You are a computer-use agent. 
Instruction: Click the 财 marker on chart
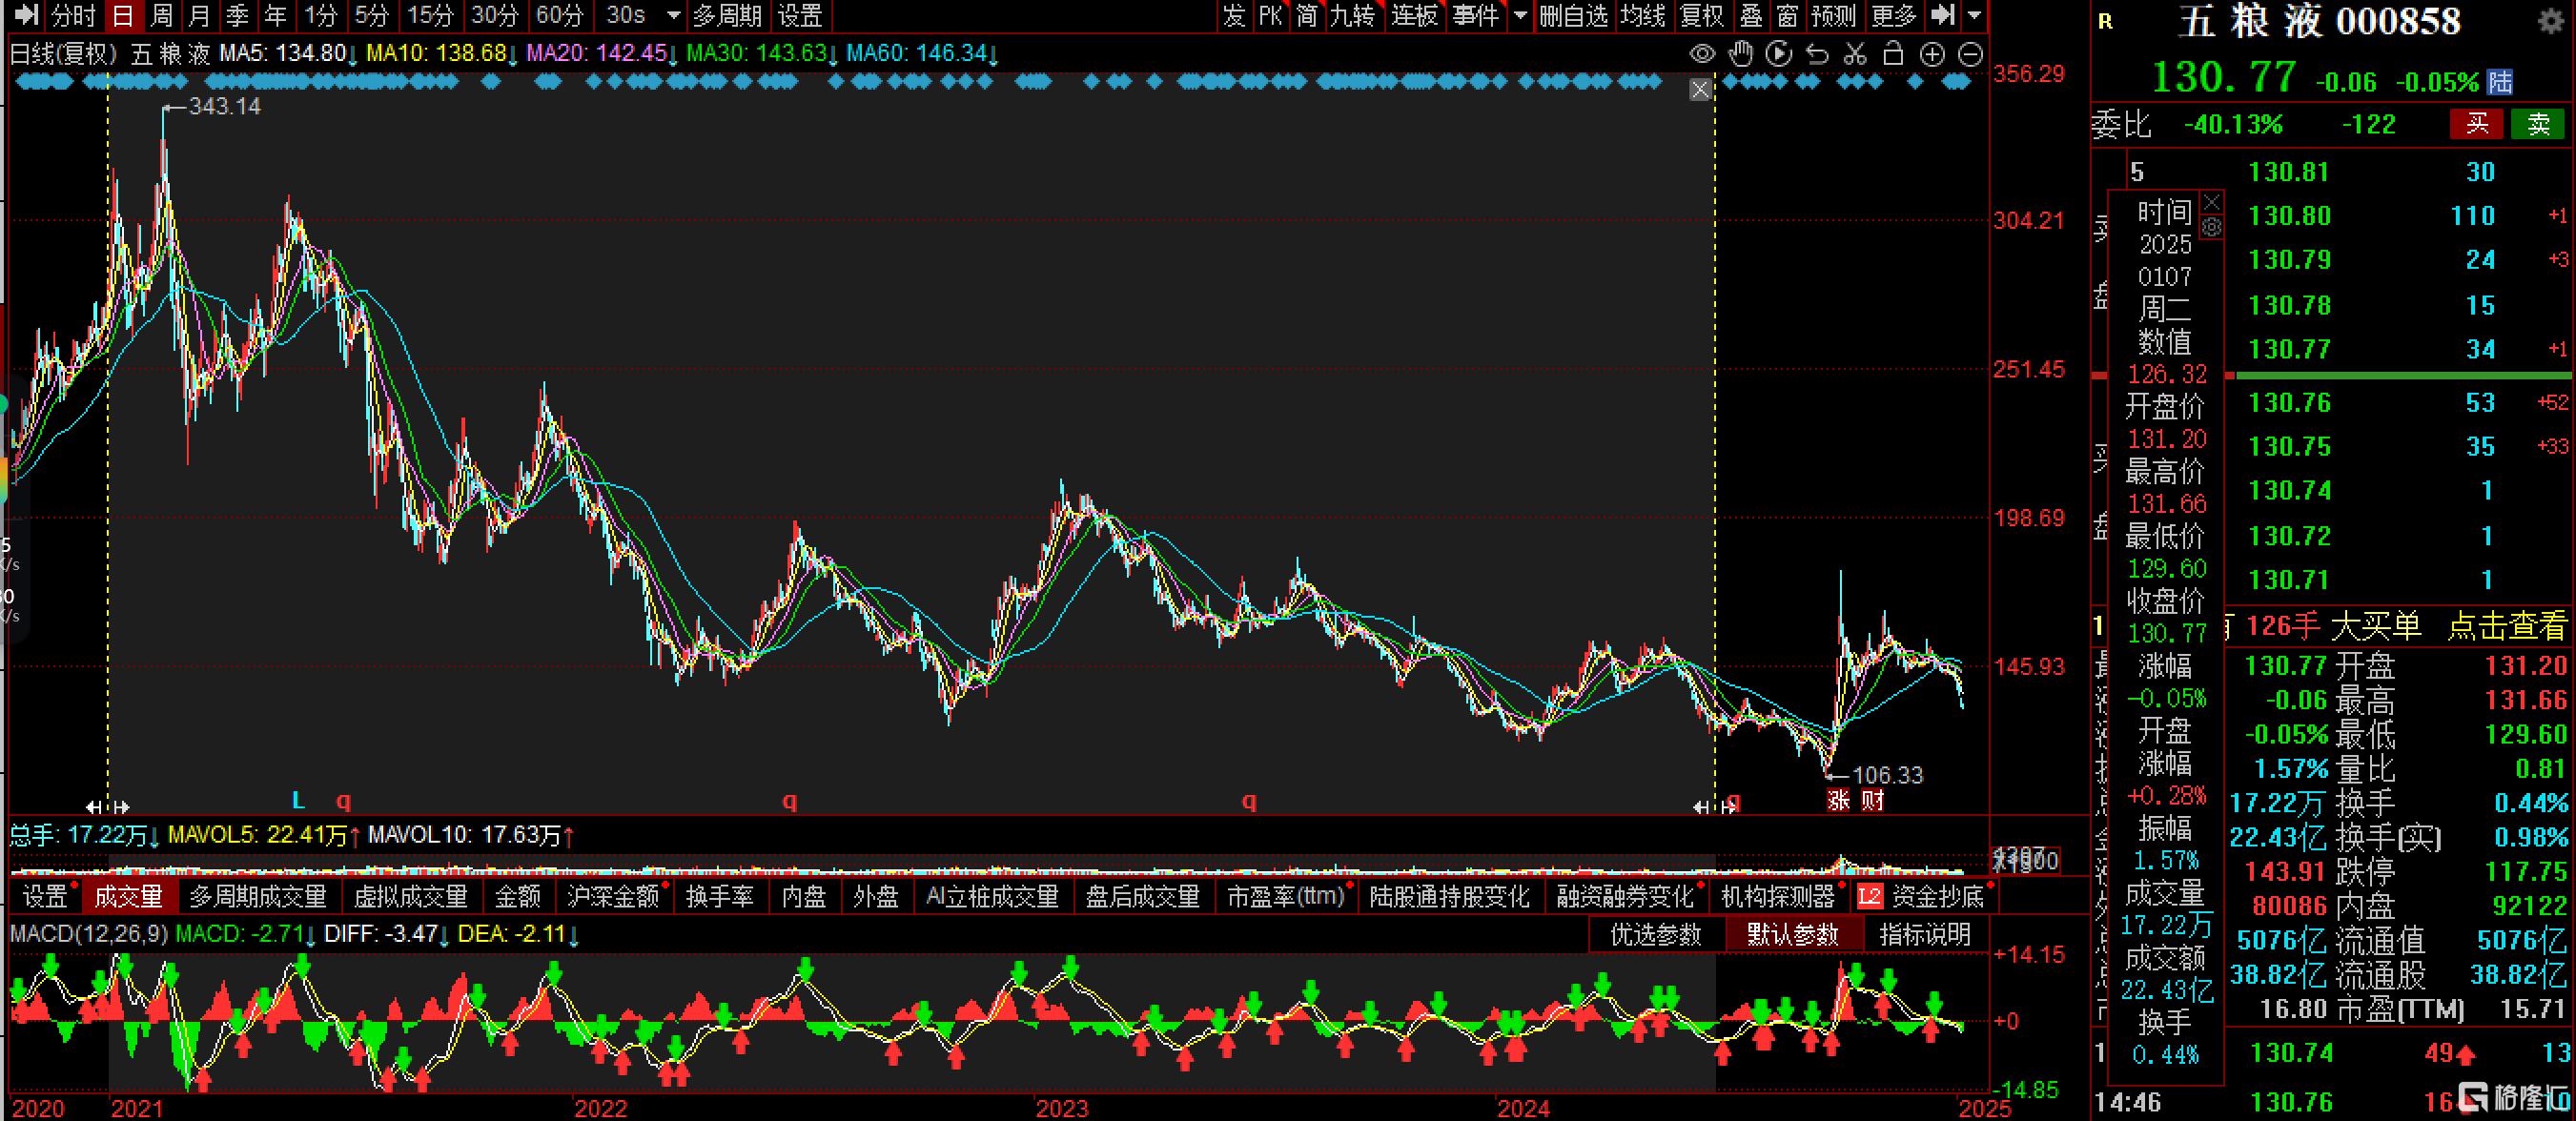[x=1872, y=800]
